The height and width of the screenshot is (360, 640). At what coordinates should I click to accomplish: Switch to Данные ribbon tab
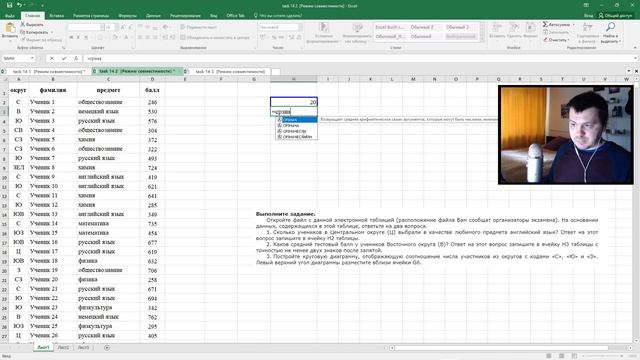153,16
